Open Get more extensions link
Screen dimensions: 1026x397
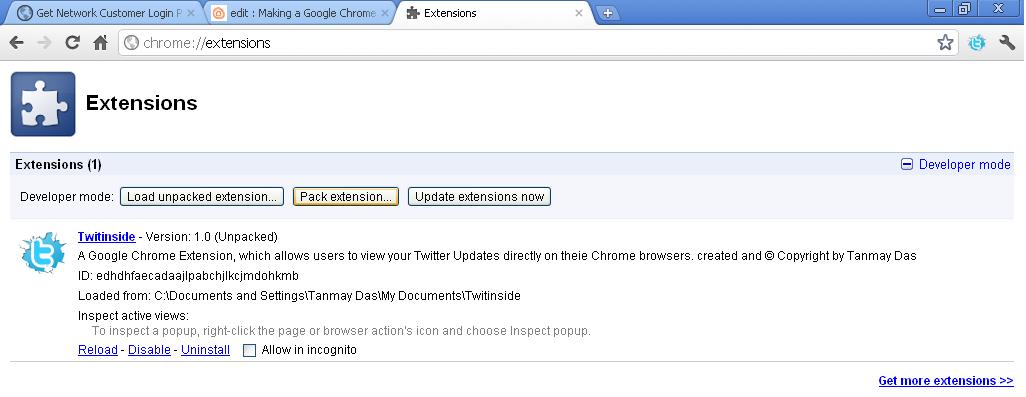point(946,381)
